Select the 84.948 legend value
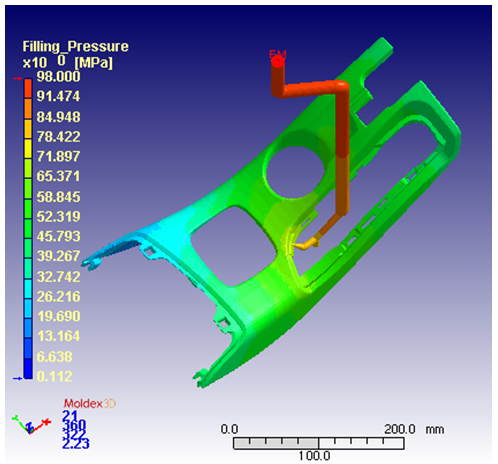This screenshot has height=464, width=498. pyautogui.click(x=58, y=117)
